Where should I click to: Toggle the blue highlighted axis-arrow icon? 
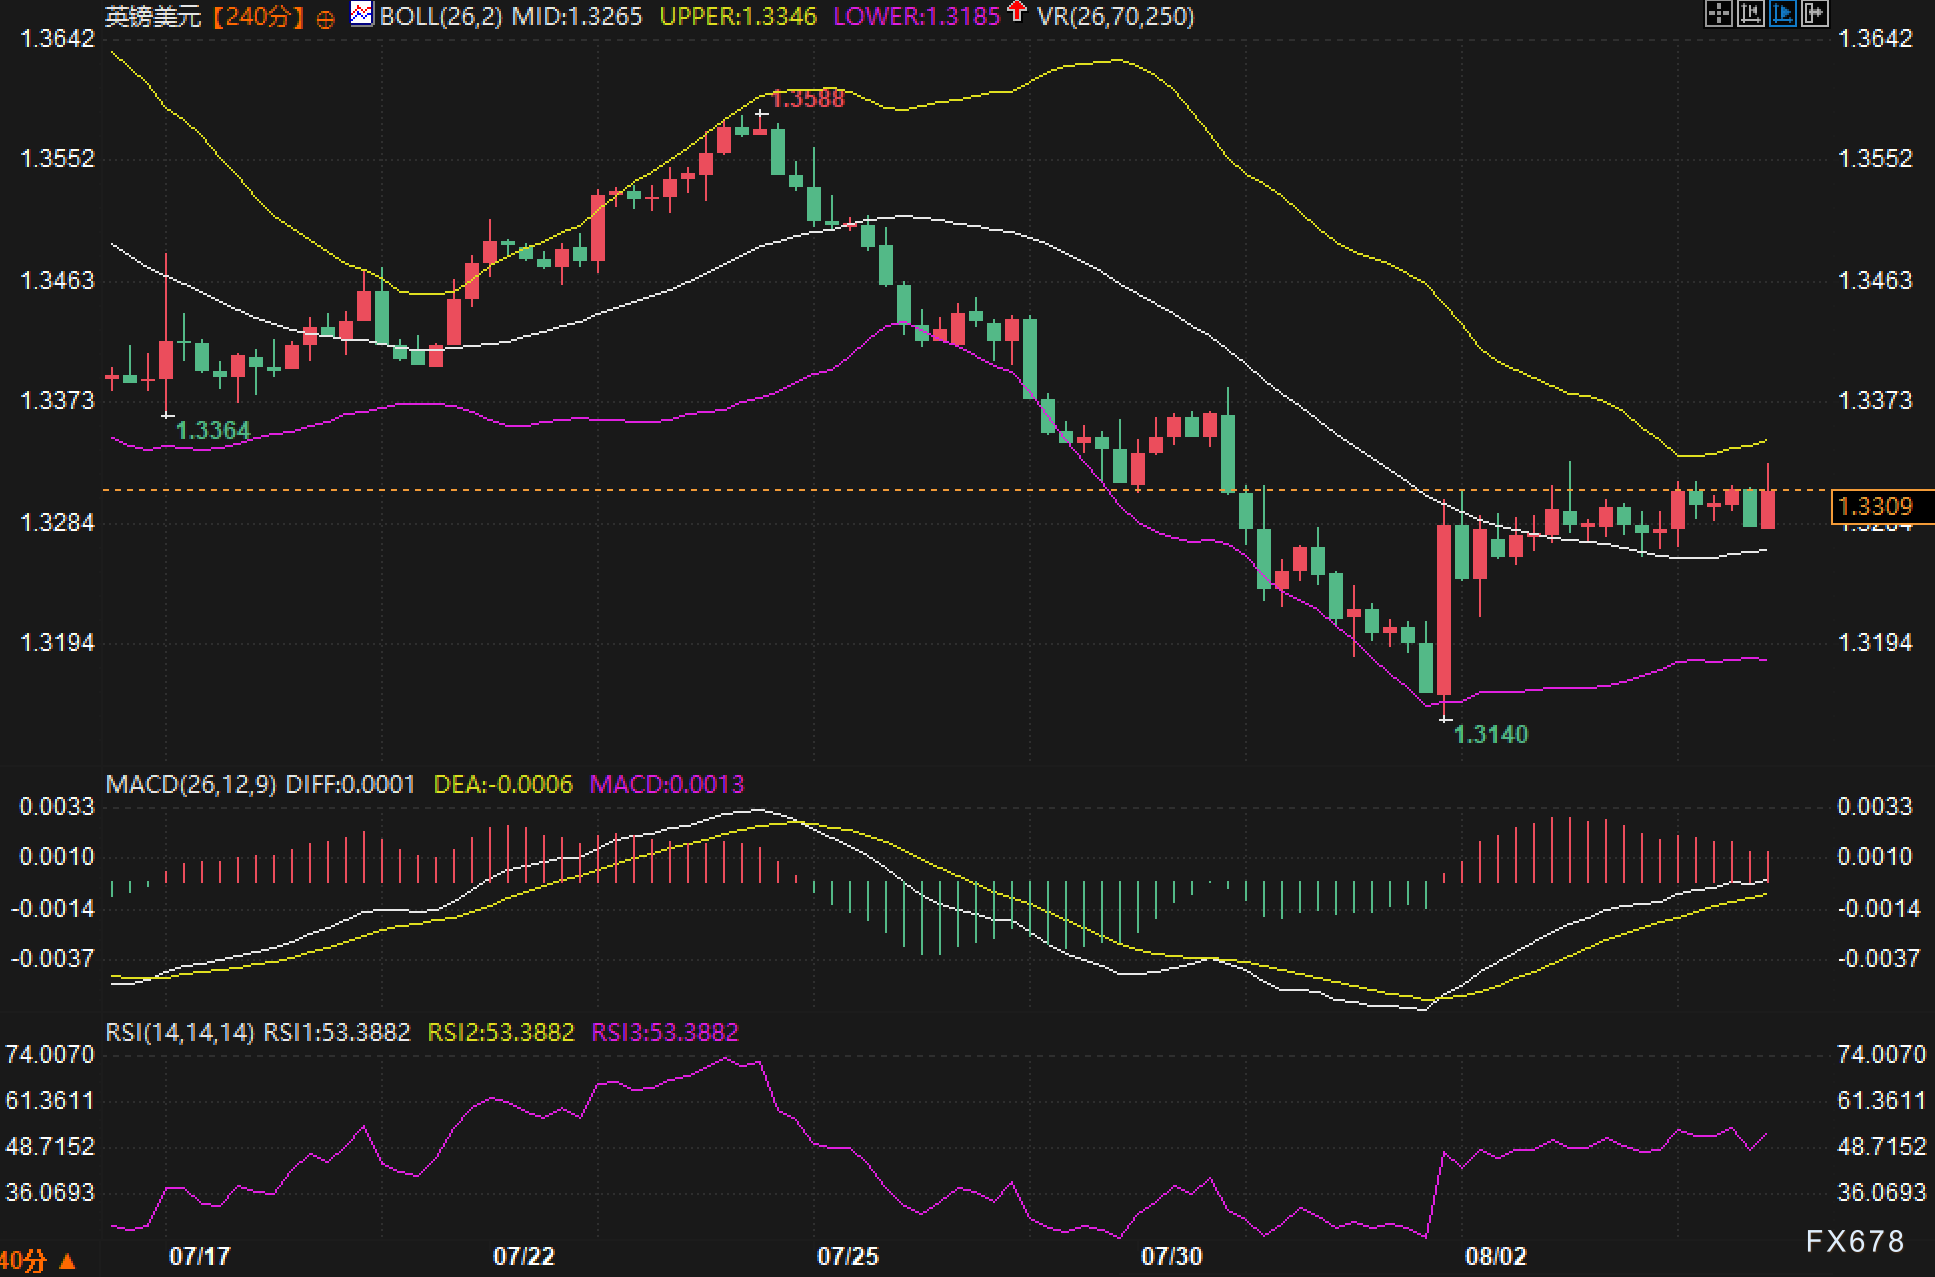coord(1782,13)
